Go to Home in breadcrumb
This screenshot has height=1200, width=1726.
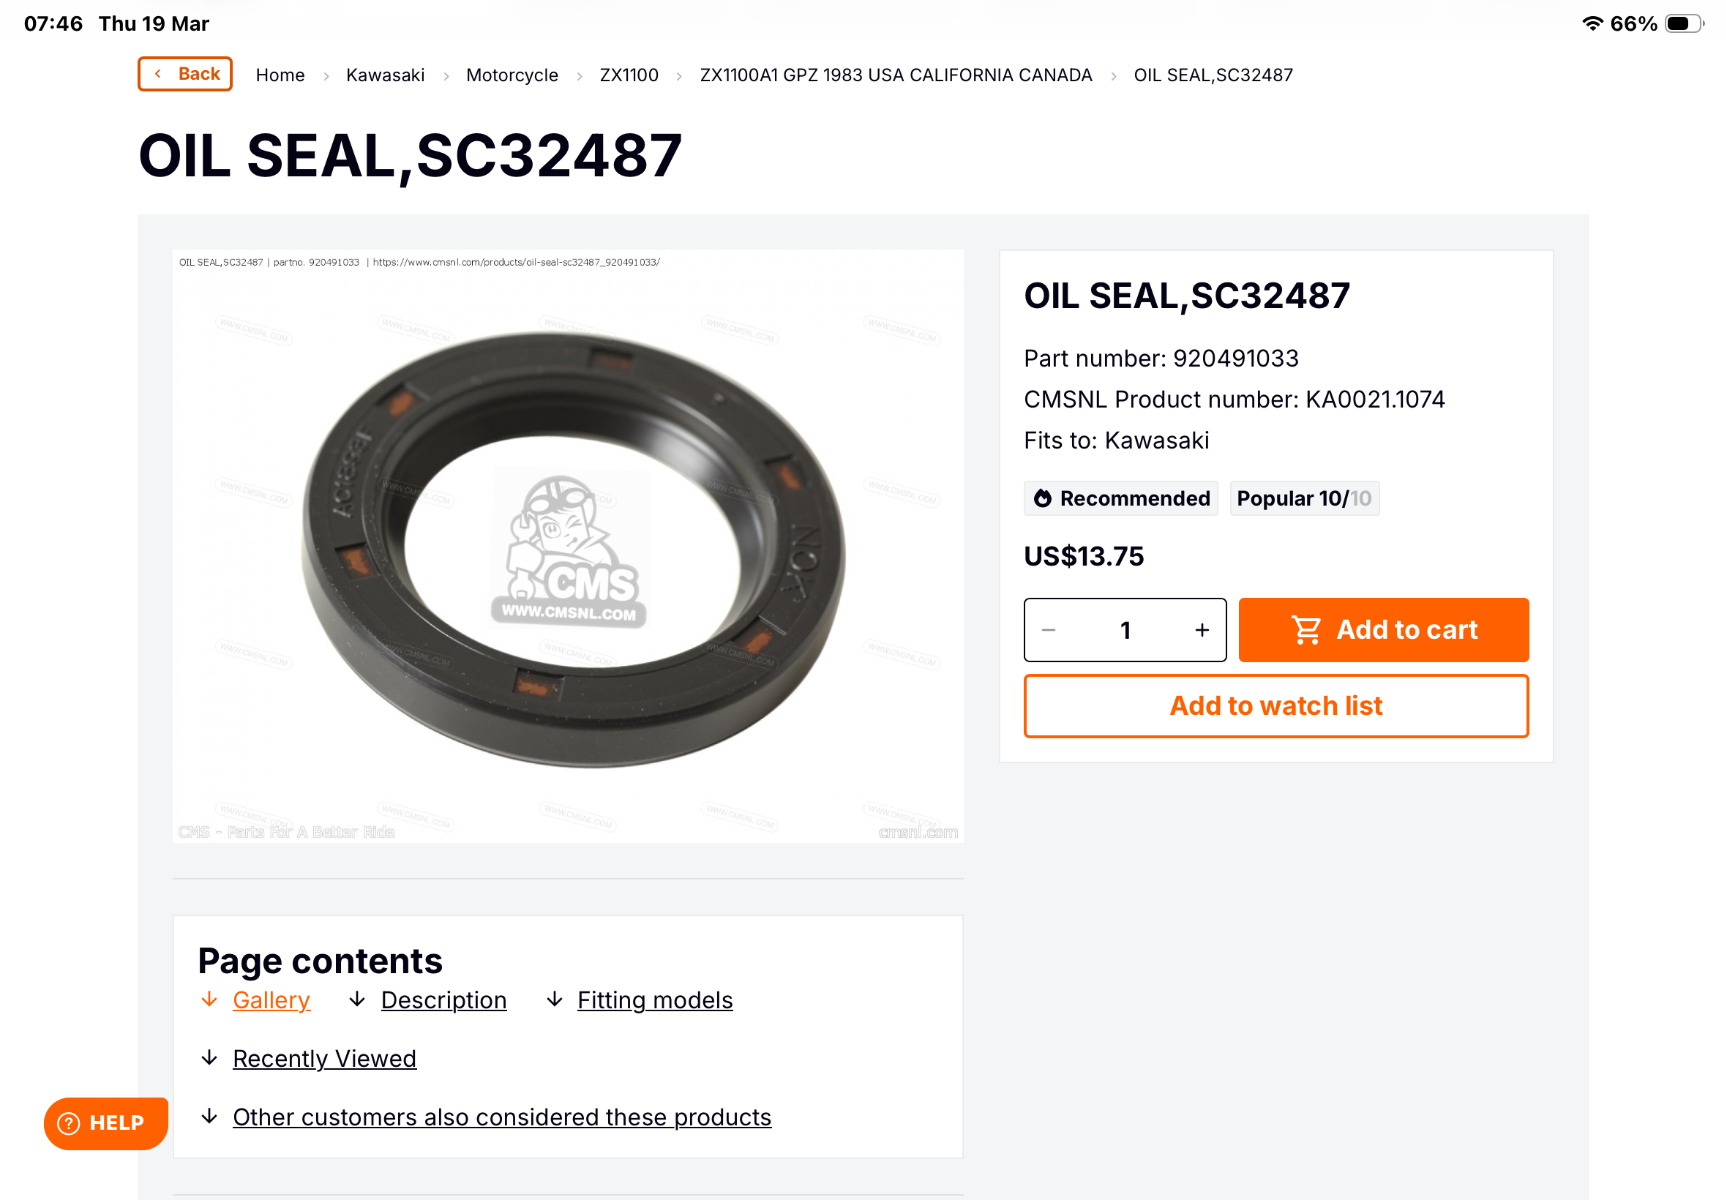(x=280, y=75)
